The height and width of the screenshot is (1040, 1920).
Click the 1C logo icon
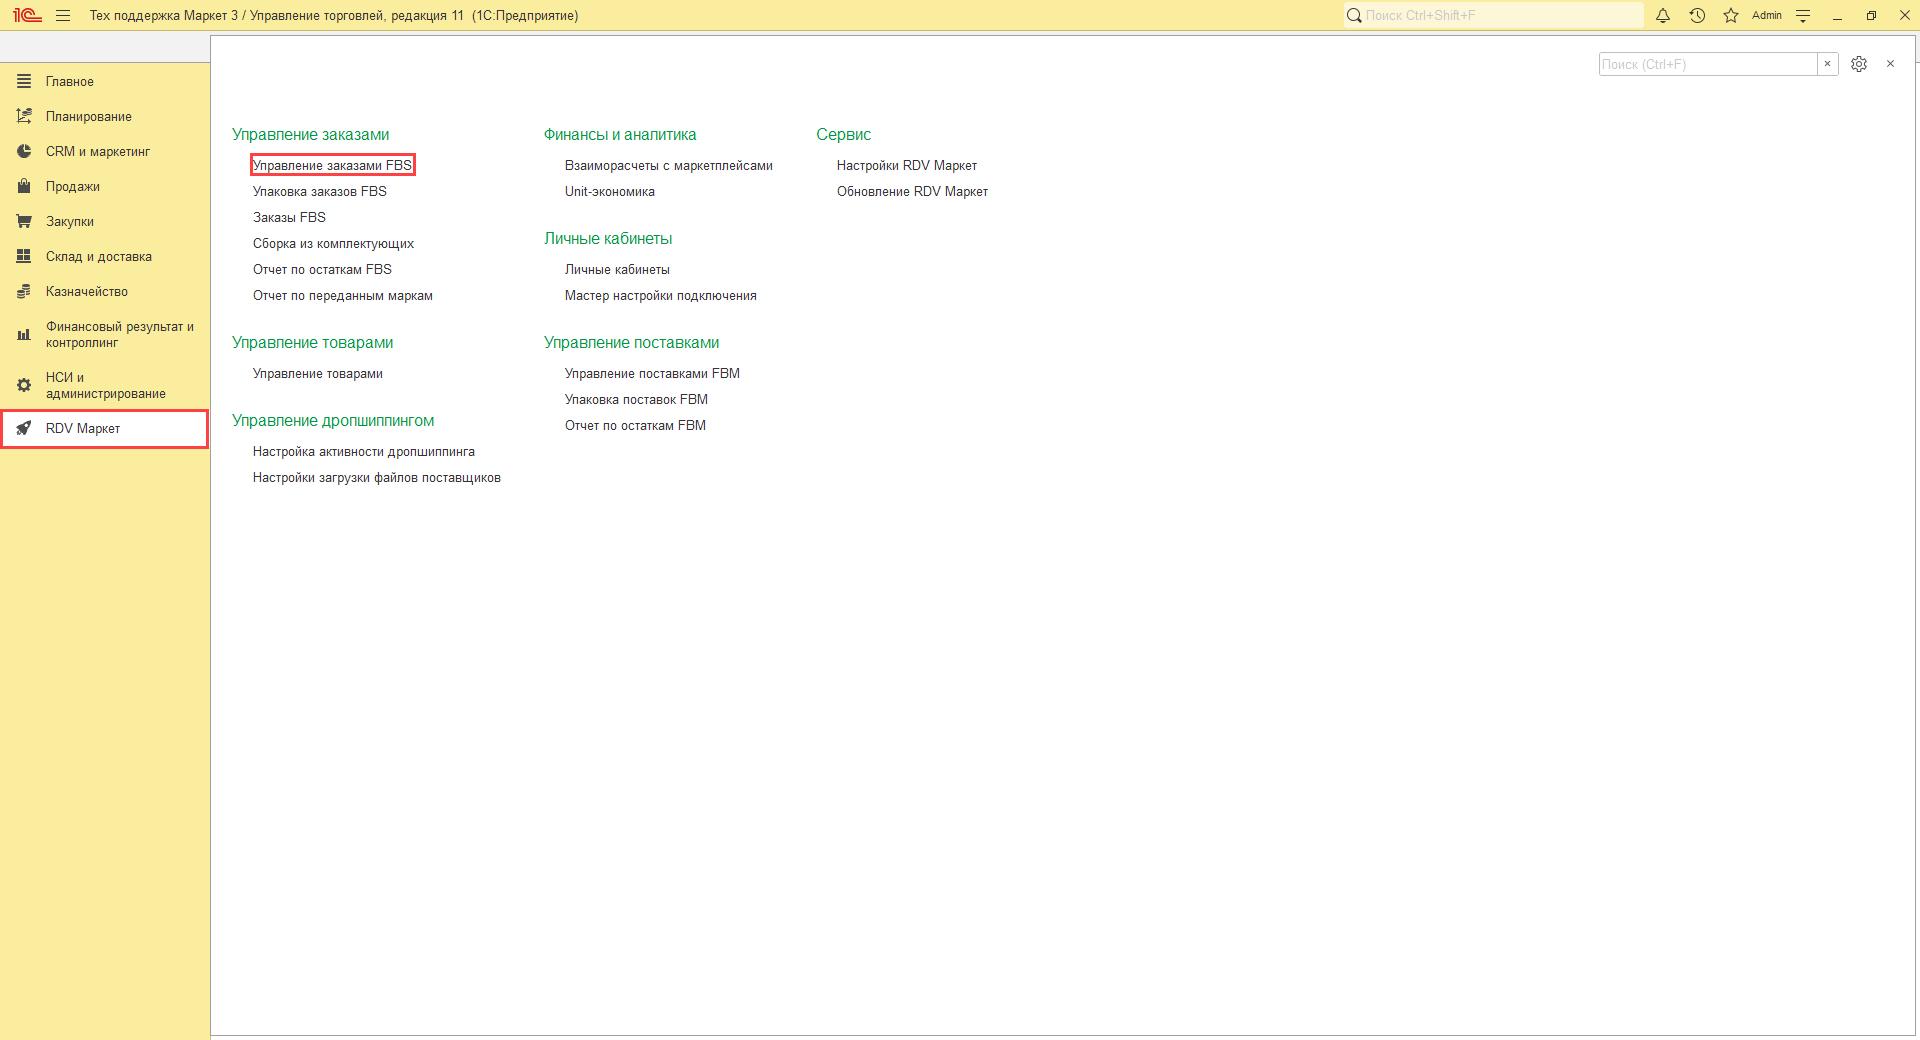pyautogui.click(x=27, y=15)
